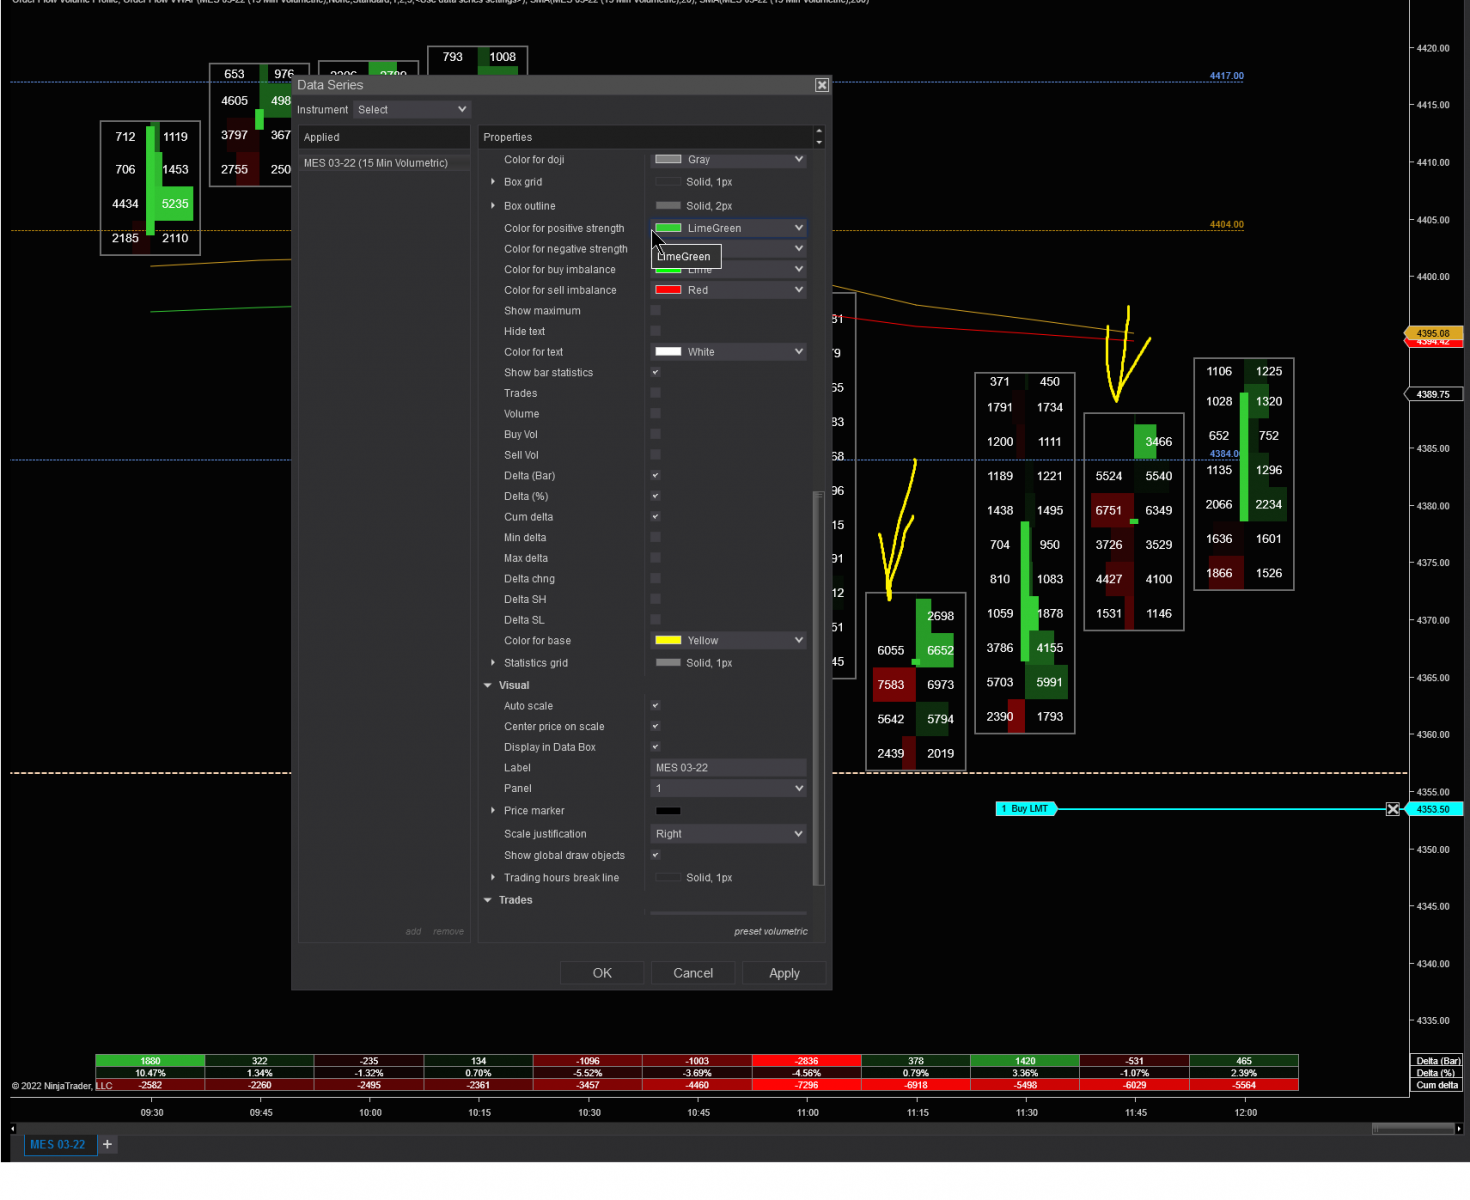Click the OK button
The image size is (1470, 1200).
602,973
